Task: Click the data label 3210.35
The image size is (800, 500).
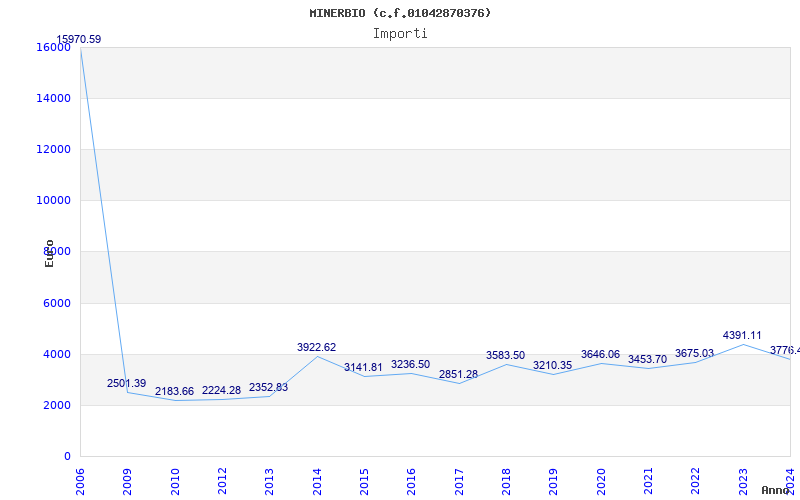Action: [553, 365]
